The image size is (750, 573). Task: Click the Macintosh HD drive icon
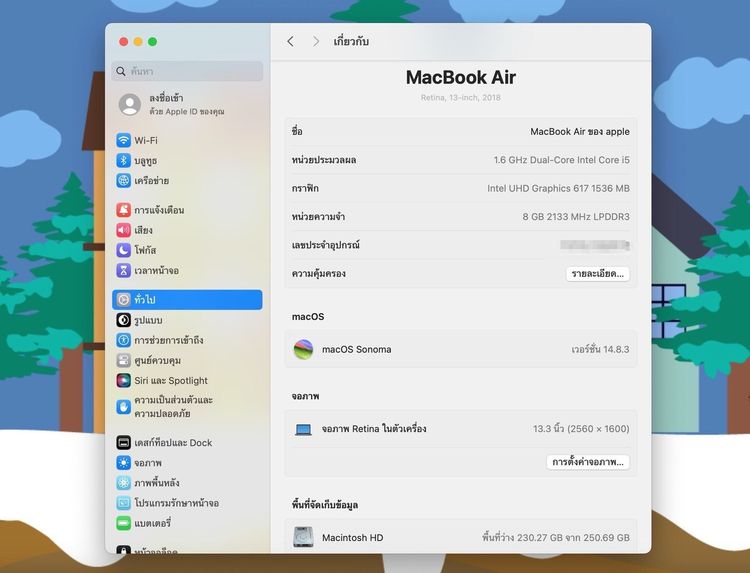[303, 537]
